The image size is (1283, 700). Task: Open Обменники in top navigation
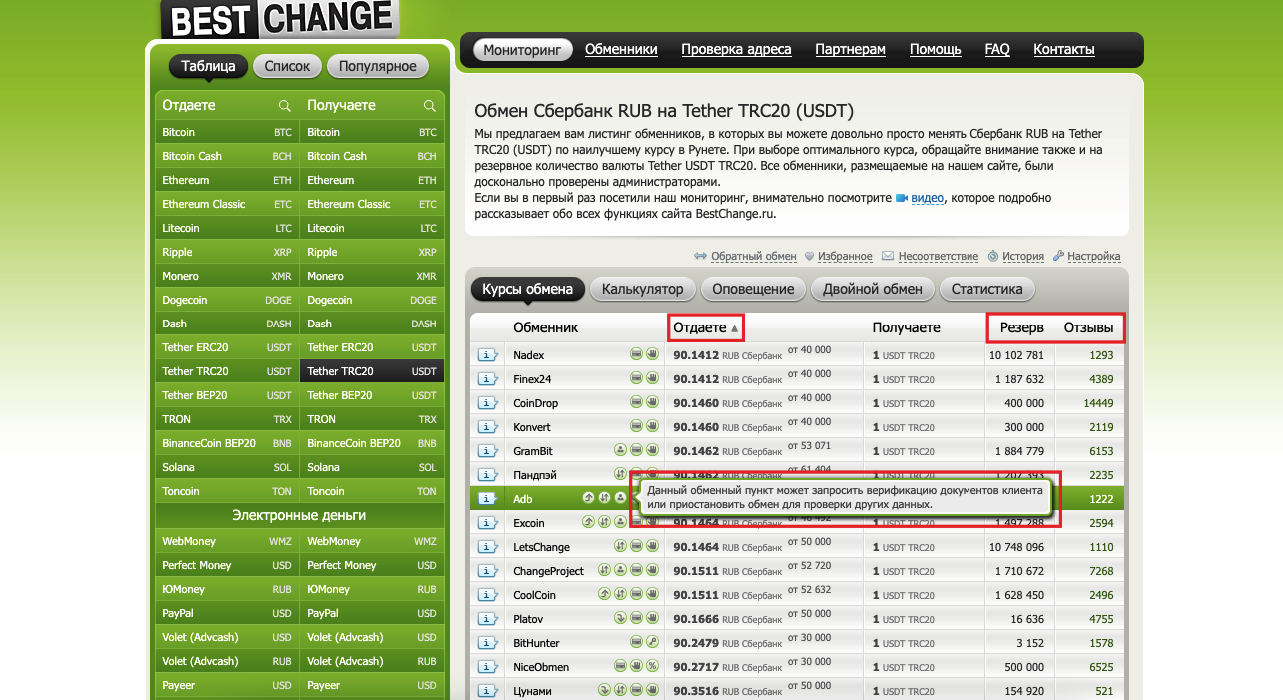621,49
